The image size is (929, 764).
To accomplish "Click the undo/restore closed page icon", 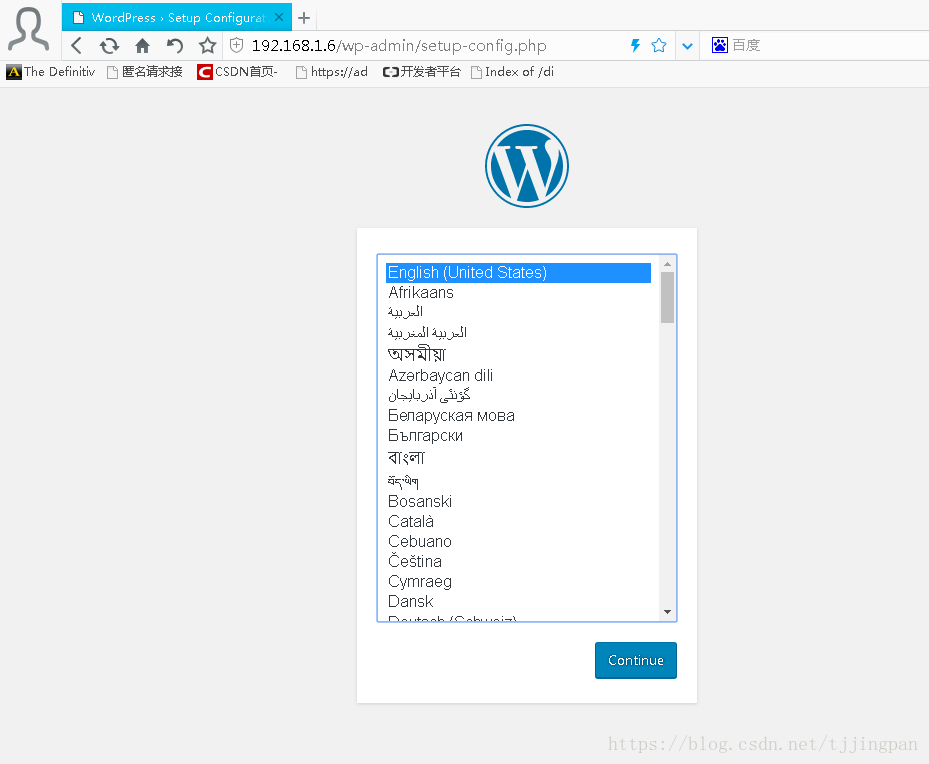I will 175,46.
